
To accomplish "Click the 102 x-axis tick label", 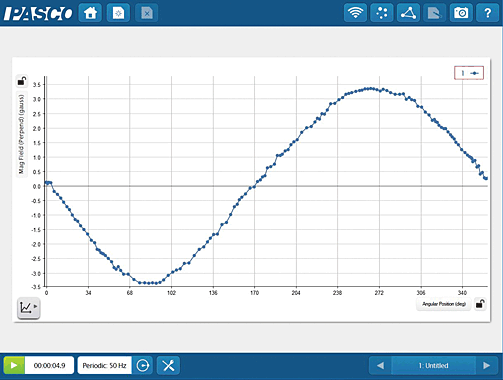I will [171, 293].
